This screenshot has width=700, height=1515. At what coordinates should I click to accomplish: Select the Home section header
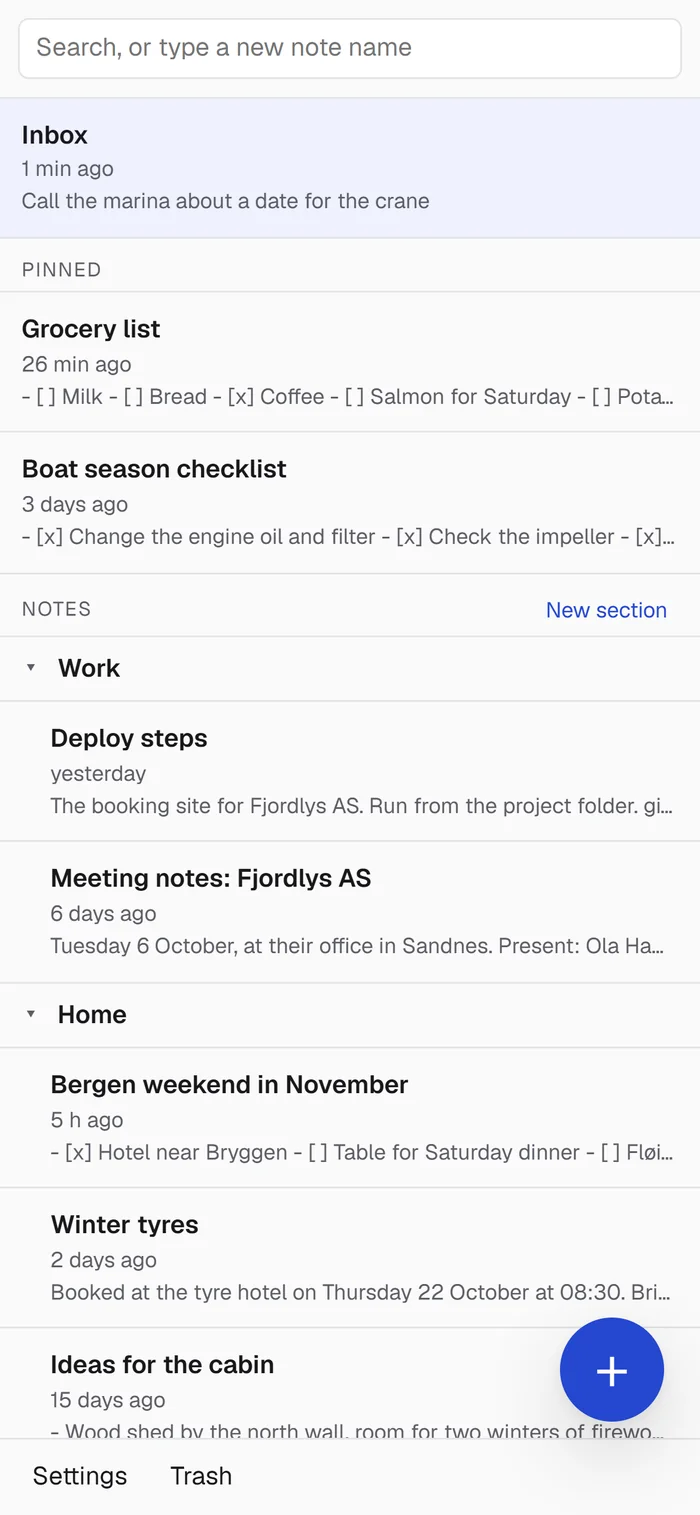(x=350, y=1014)
